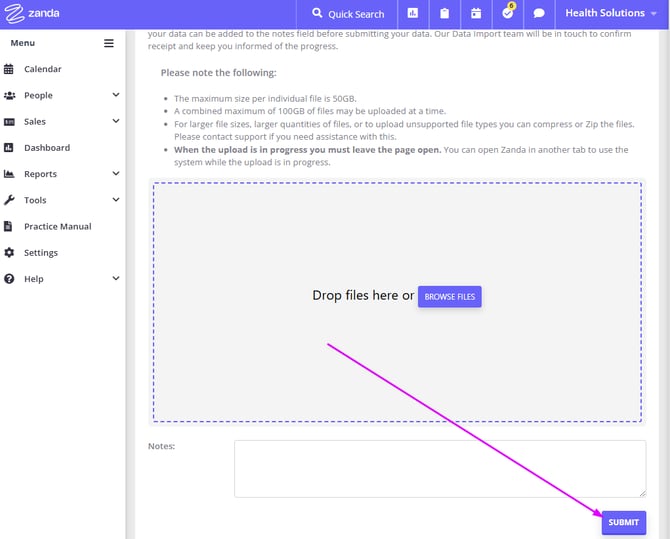This screenshot has width=670, height=539.
Task: Expand the Tools submenu chevron
Action: click(116, 200)
